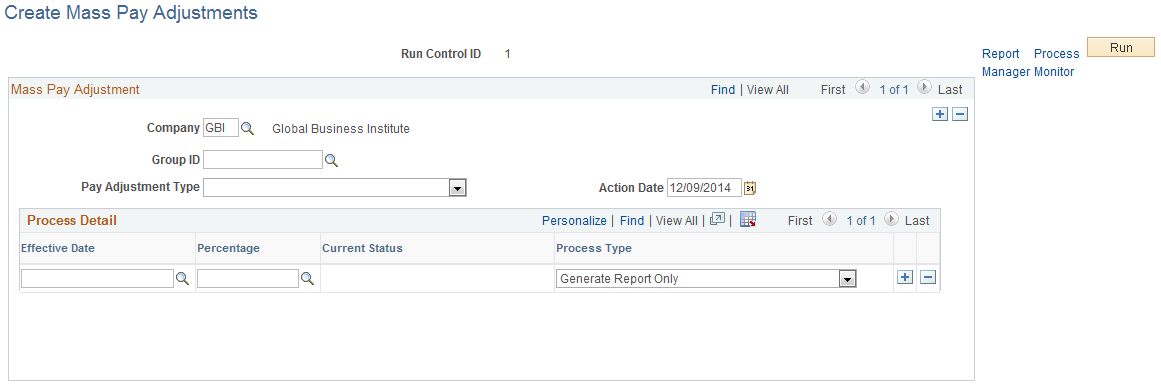Sort by Effective Date column header

58,248
